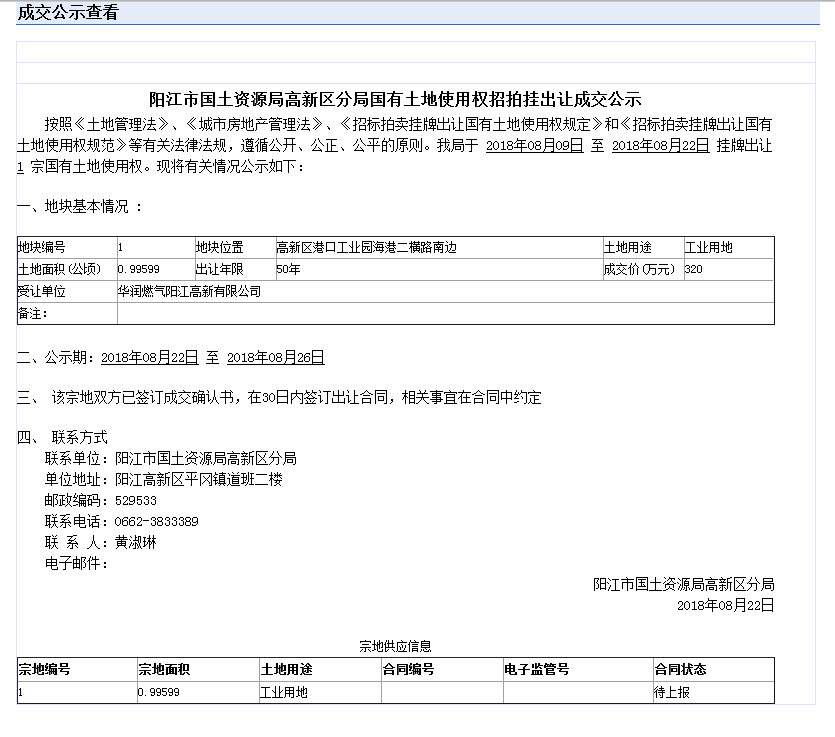
Task: Click the 公示期 start date 2018年08月22日
Action: [x=150, y=357]
